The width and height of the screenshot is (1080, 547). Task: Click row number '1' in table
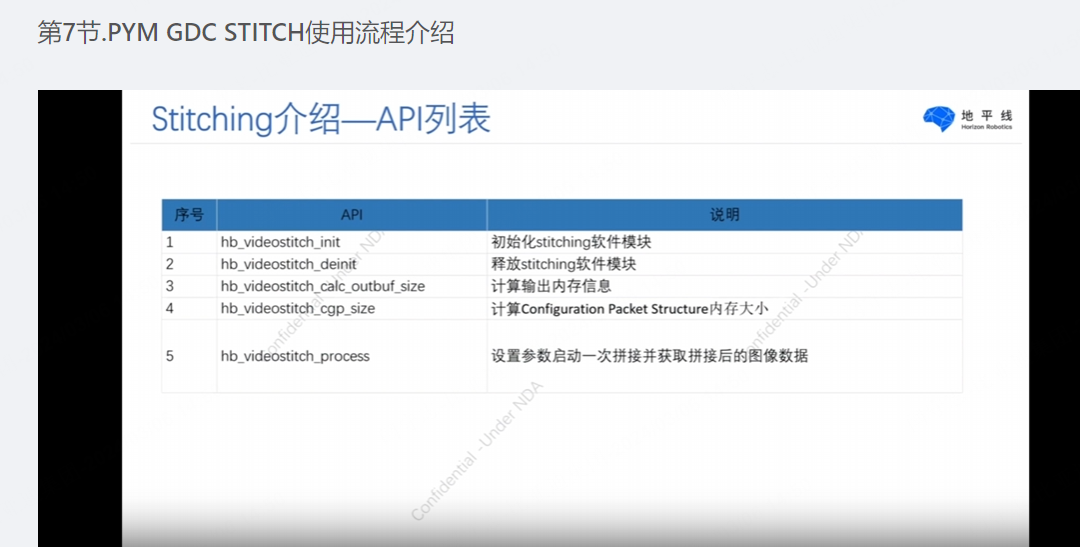click(x=169, y=242)
